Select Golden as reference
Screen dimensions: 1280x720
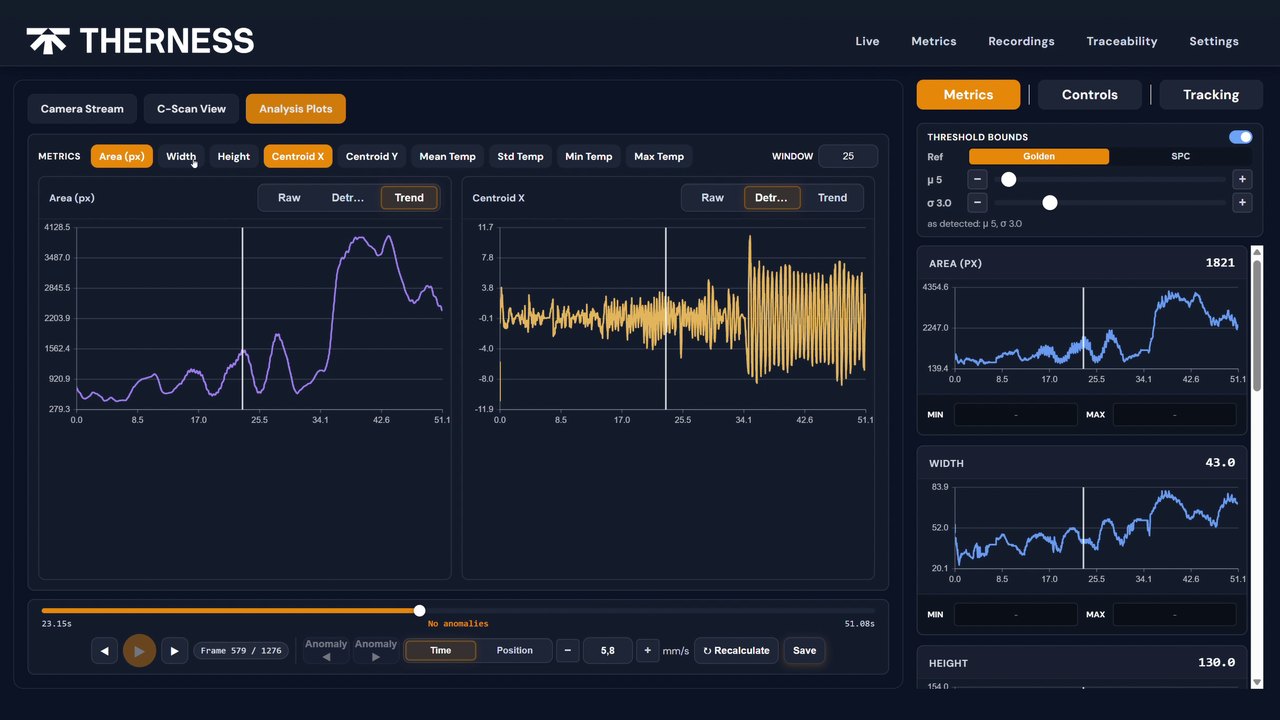pos(1039,157)
